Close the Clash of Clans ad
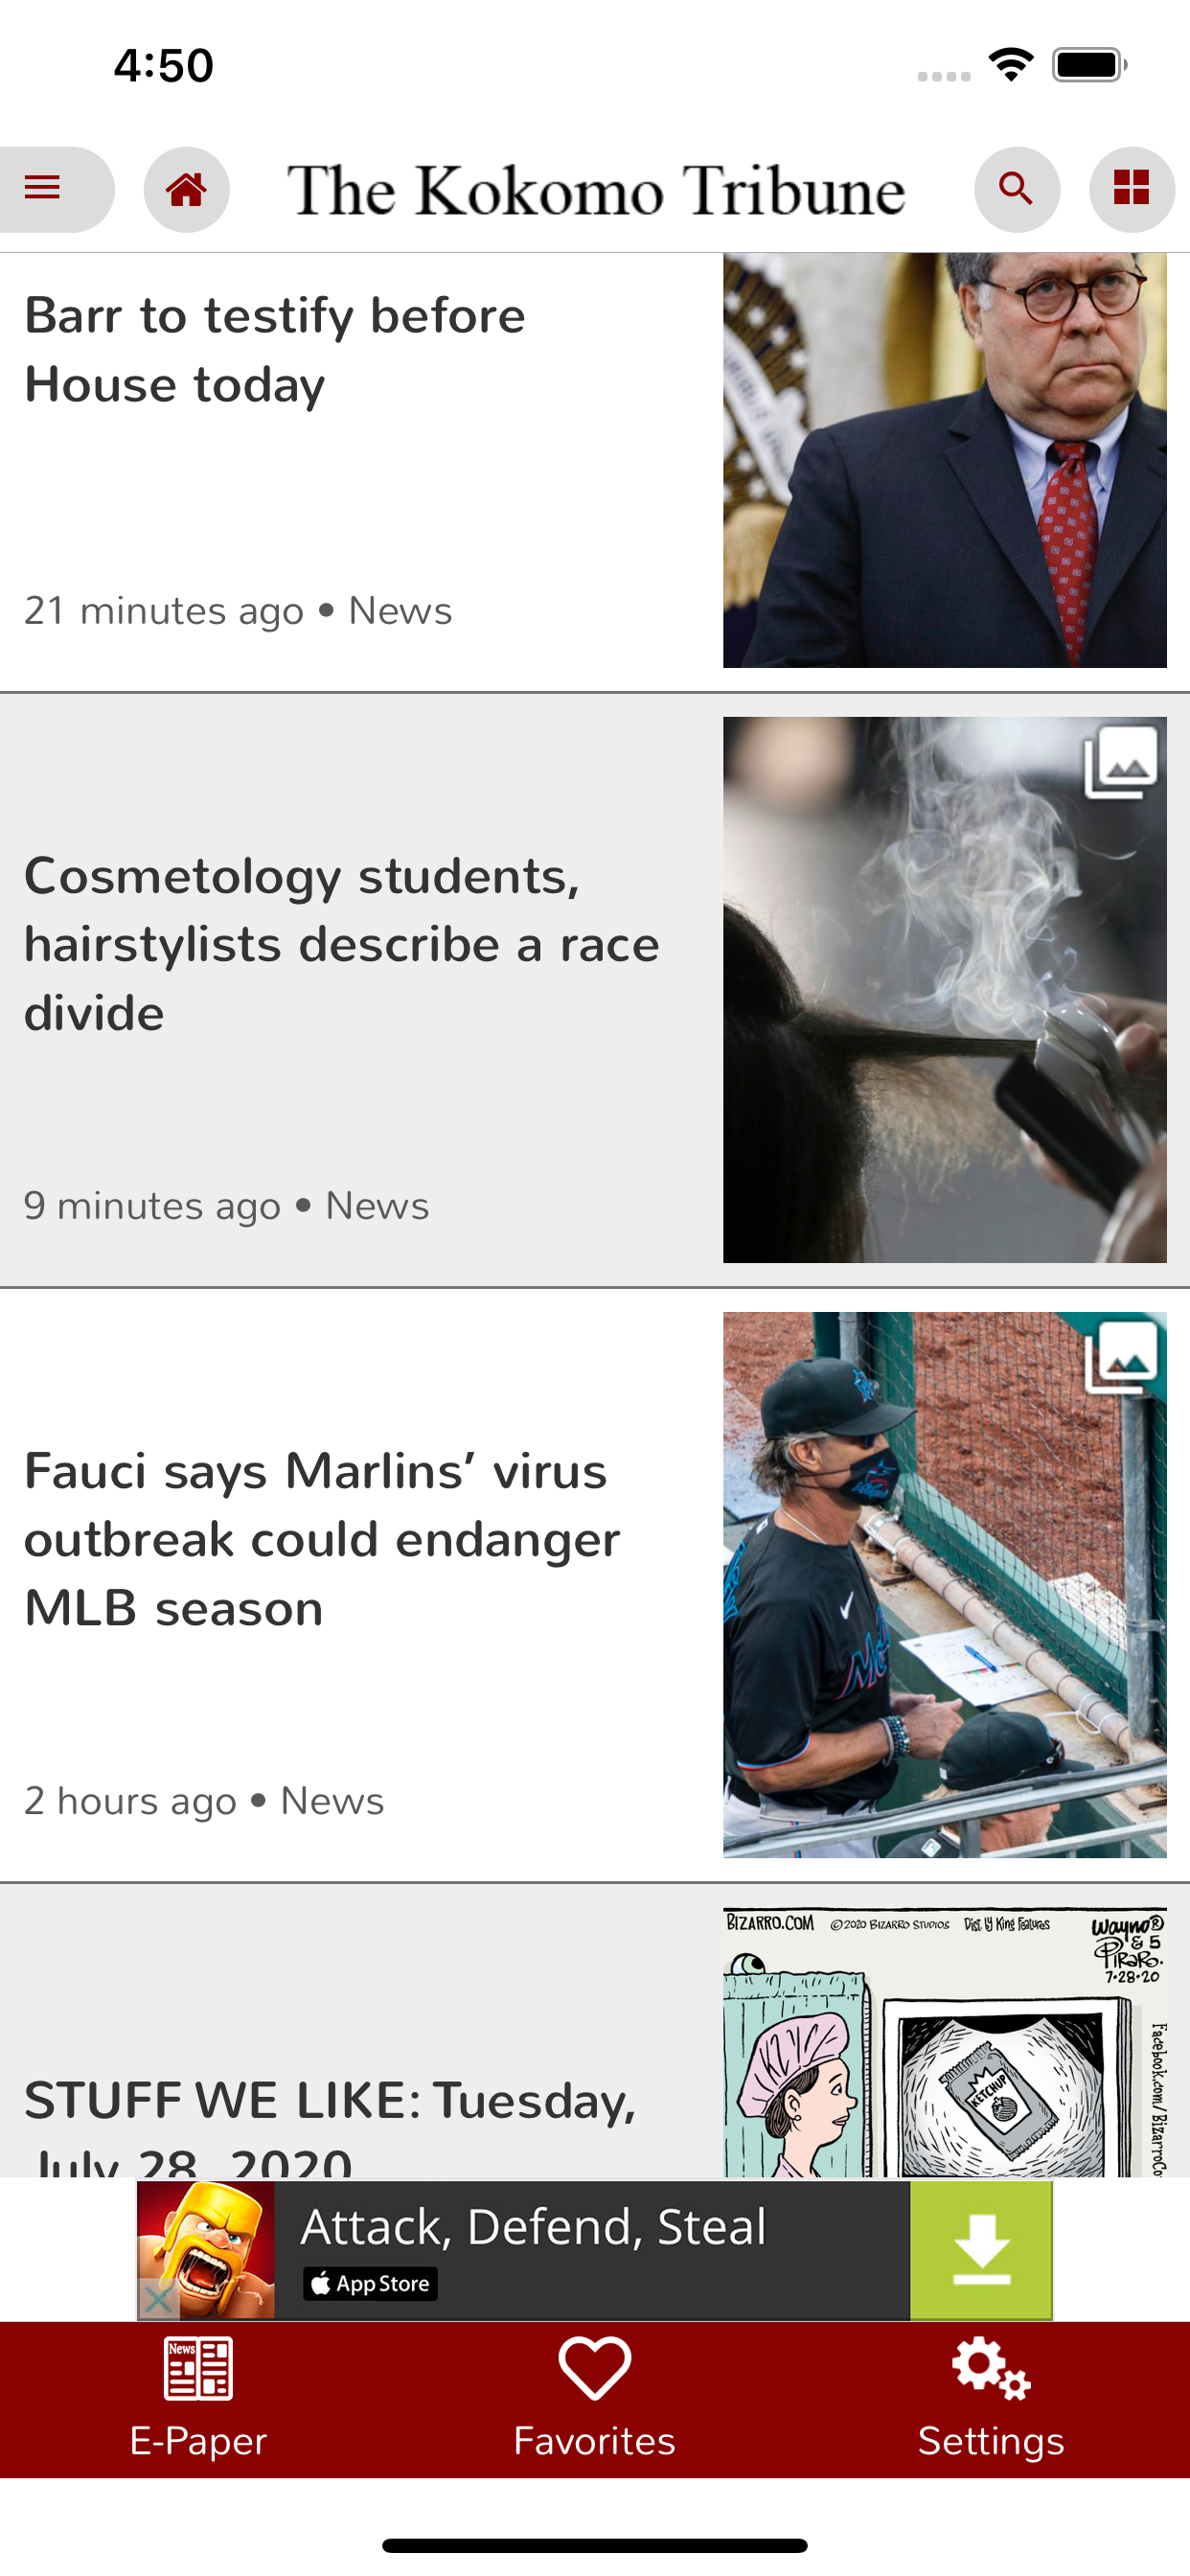1190x2576 pixels. 158,2299
